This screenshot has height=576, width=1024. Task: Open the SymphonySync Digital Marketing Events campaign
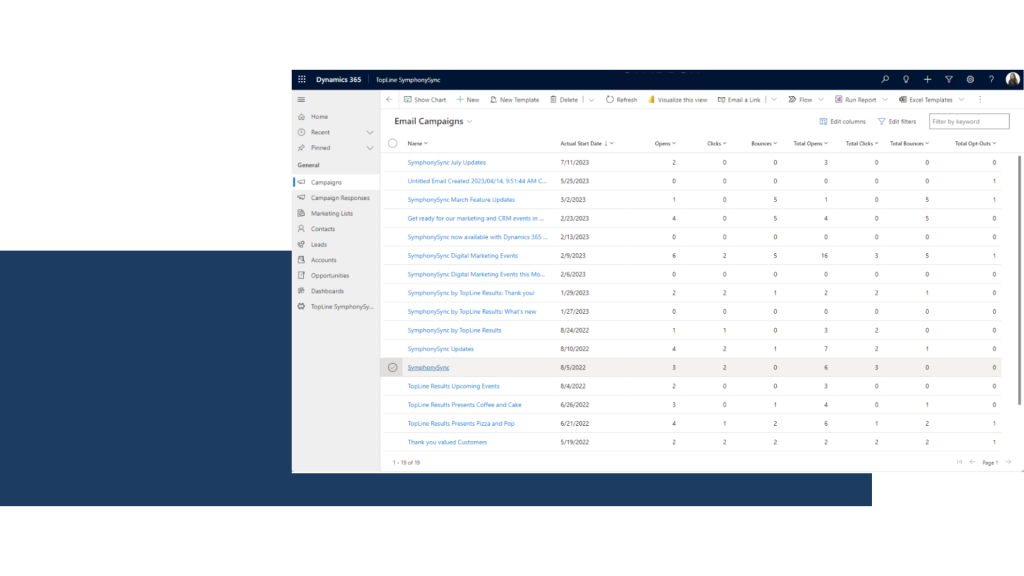[x=462, y=256]
